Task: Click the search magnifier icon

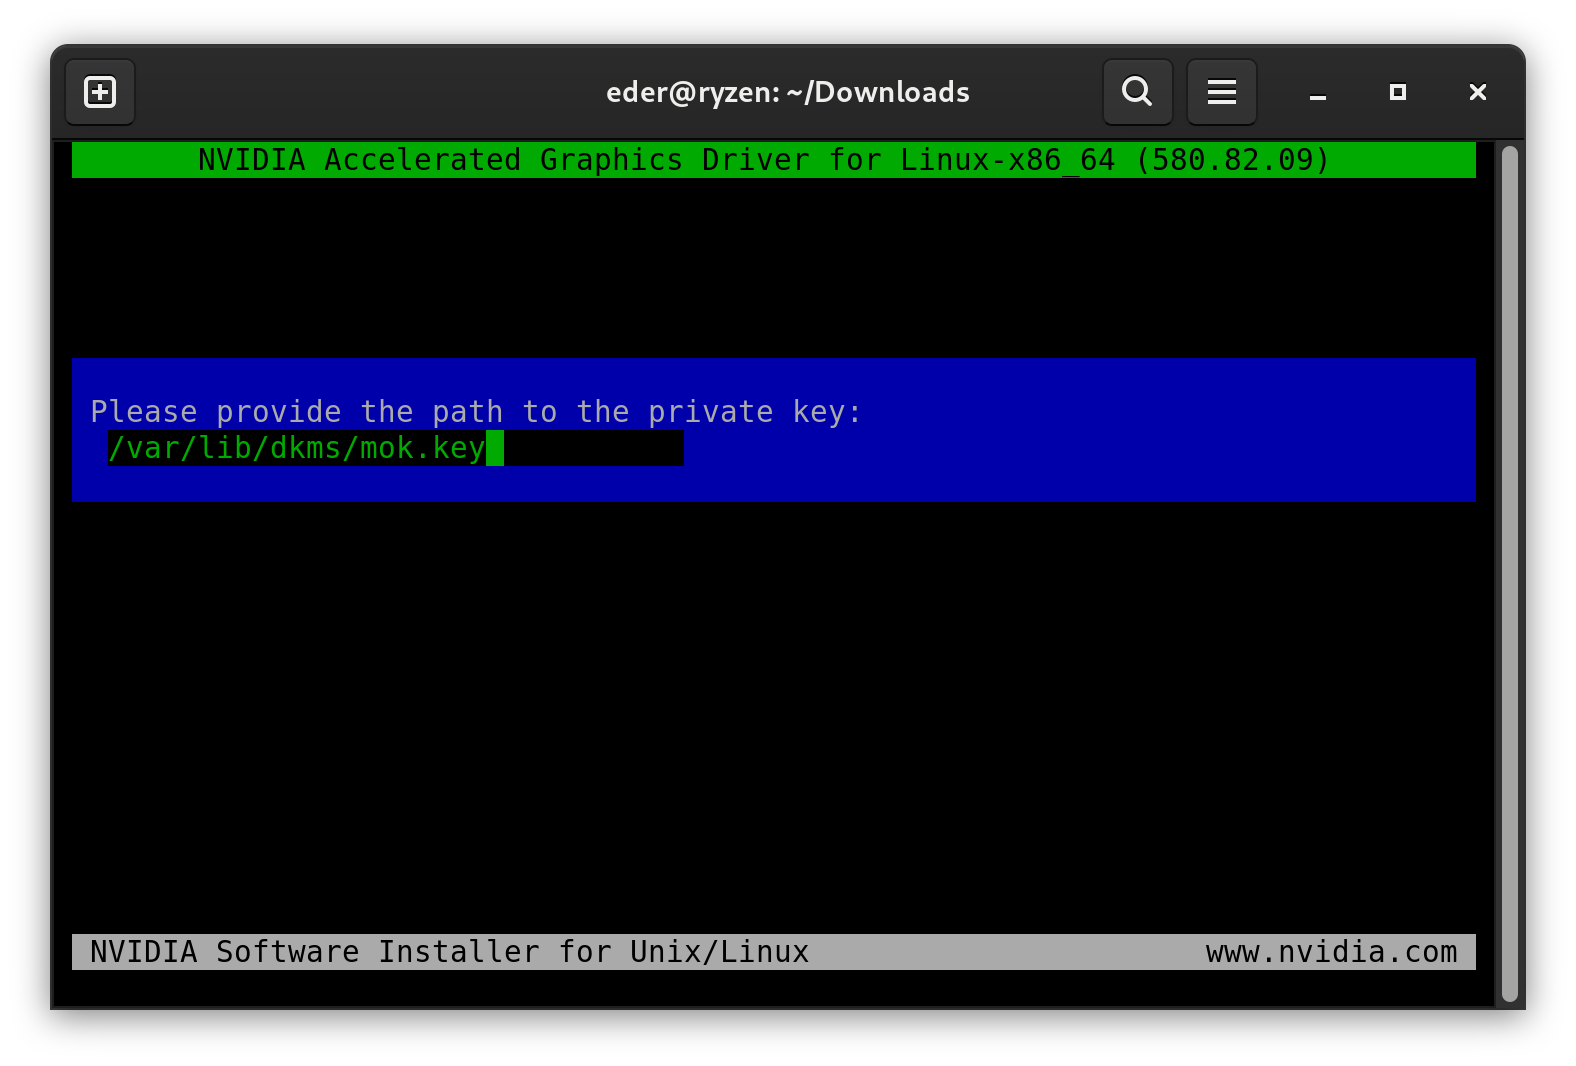Action: tap(1137, 92)
